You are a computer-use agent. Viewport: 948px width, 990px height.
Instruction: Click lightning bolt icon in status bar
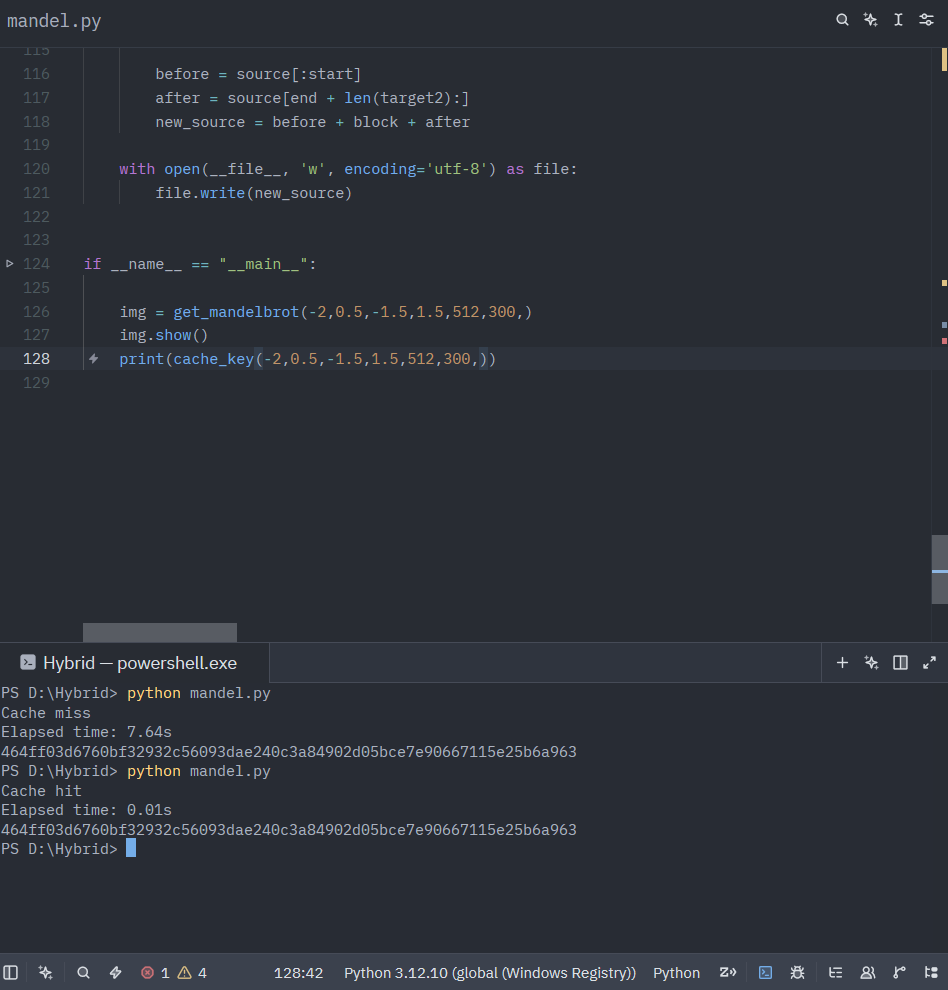116,972
